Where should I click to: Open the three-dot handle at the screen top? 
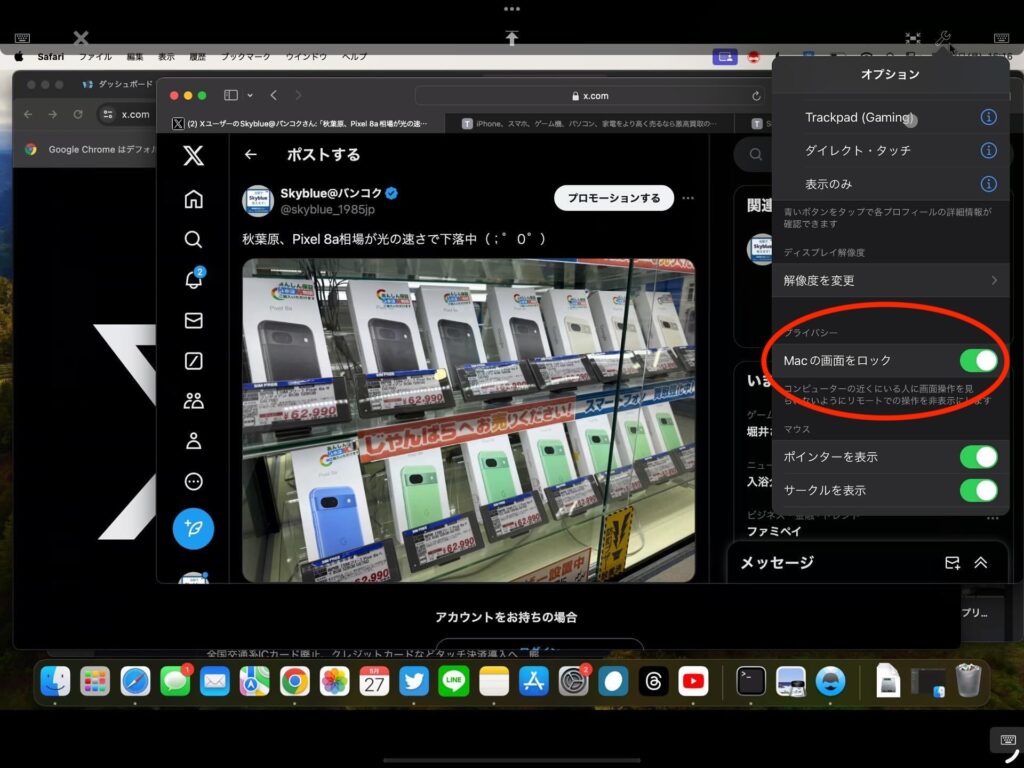(x=512, y=9)
